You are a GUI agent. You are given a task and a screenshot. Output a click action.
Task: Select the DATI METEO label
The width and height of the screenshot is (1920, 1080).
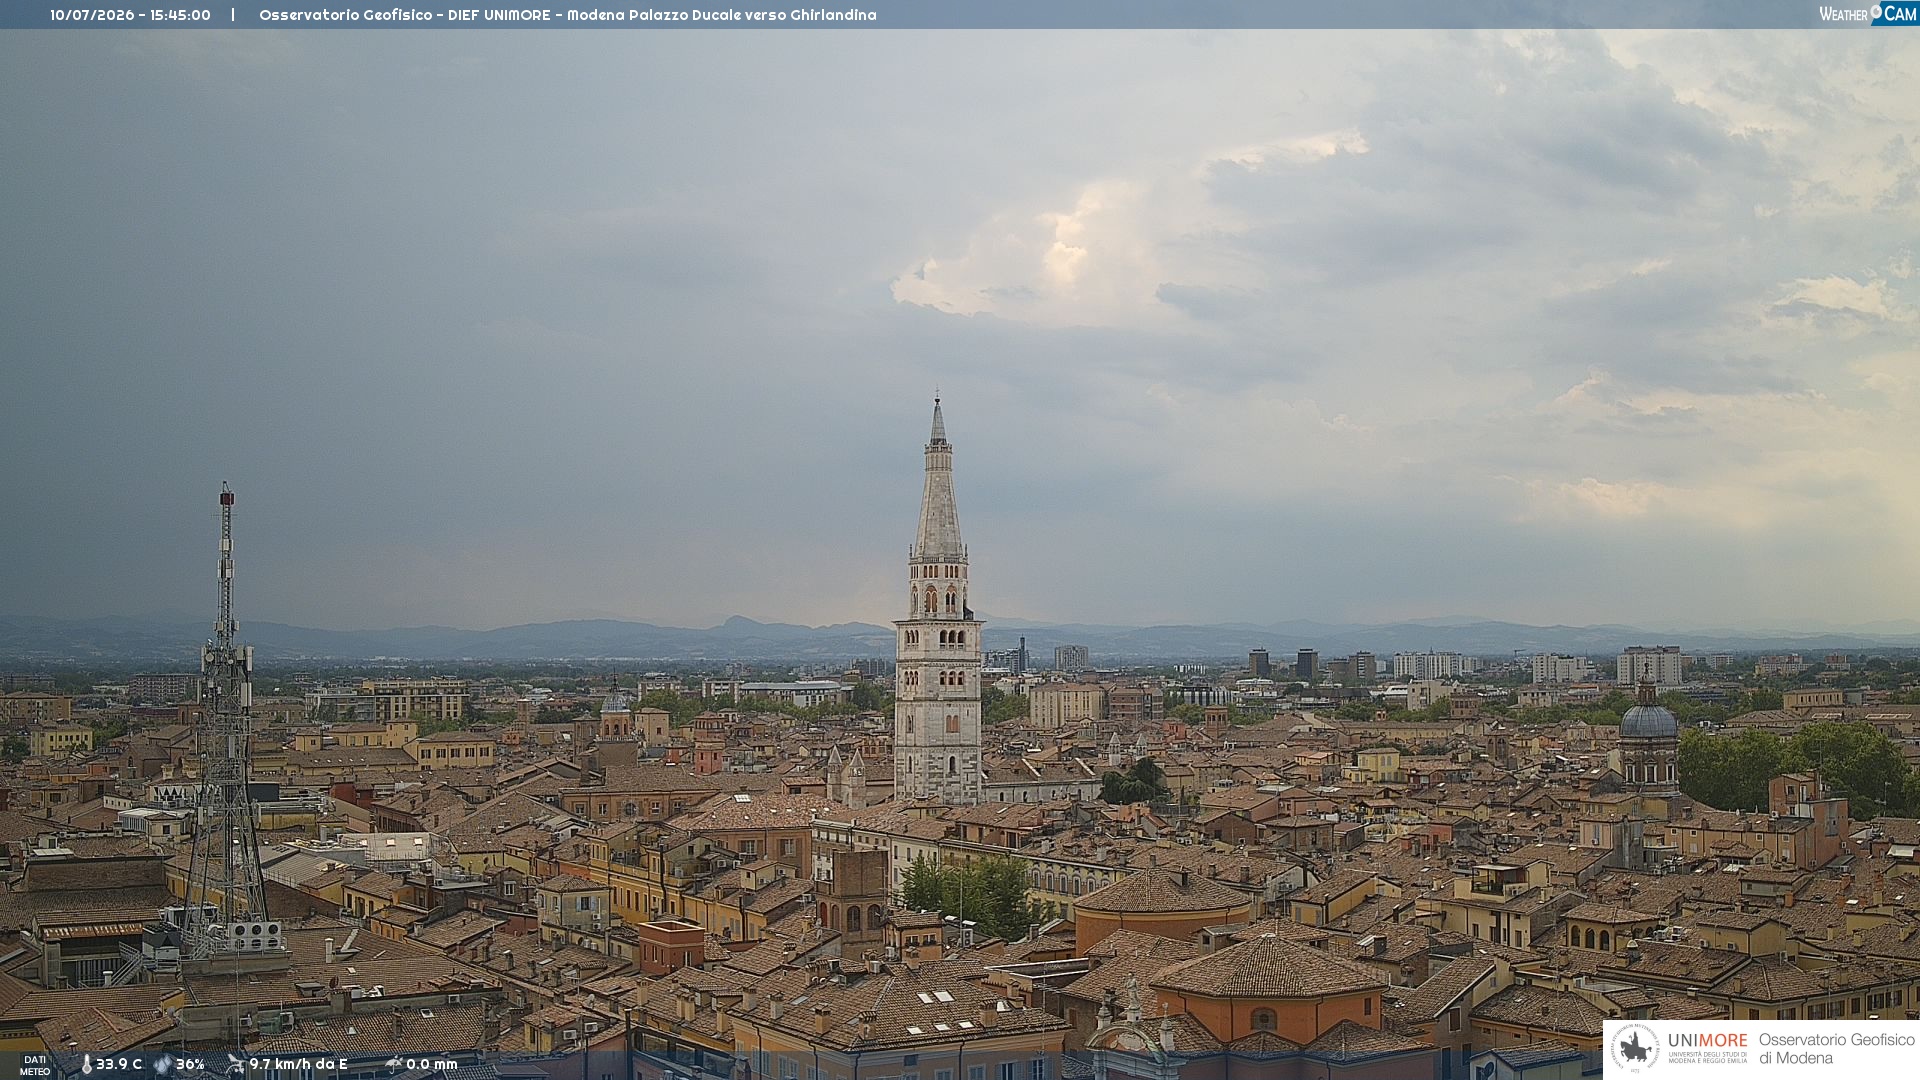pyautogui.click(x=35, y=1065)
